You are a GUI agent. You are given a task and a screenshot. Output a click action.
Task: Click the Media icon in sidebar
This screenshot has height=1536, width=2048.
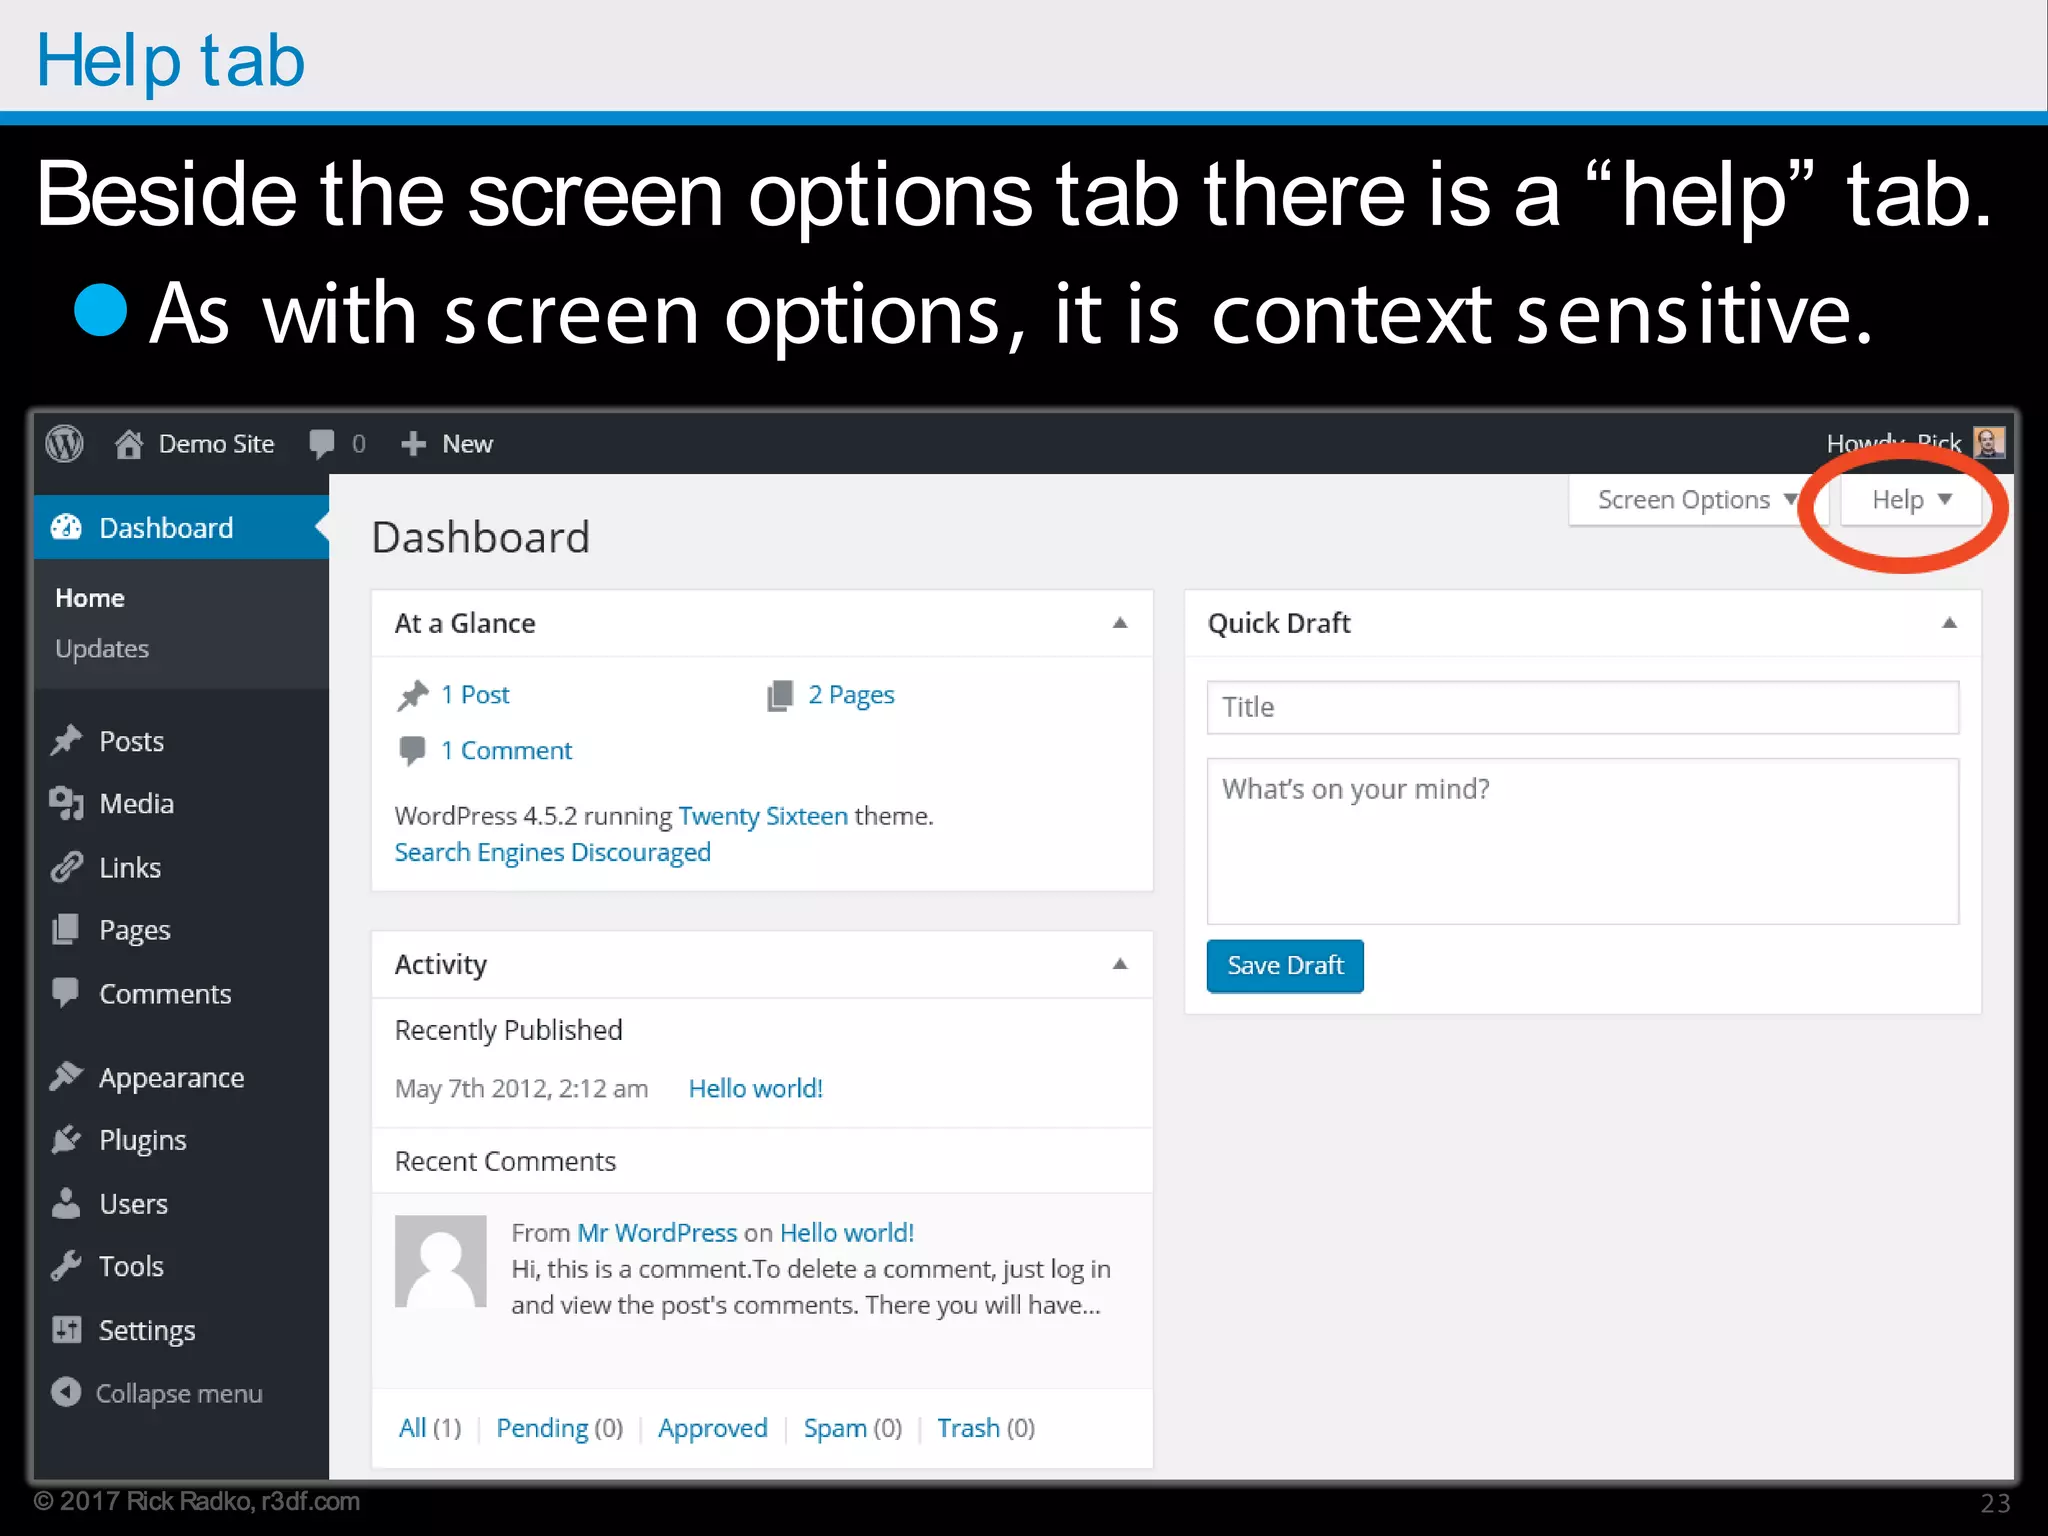pyautogui.click(x=67, y=803)
